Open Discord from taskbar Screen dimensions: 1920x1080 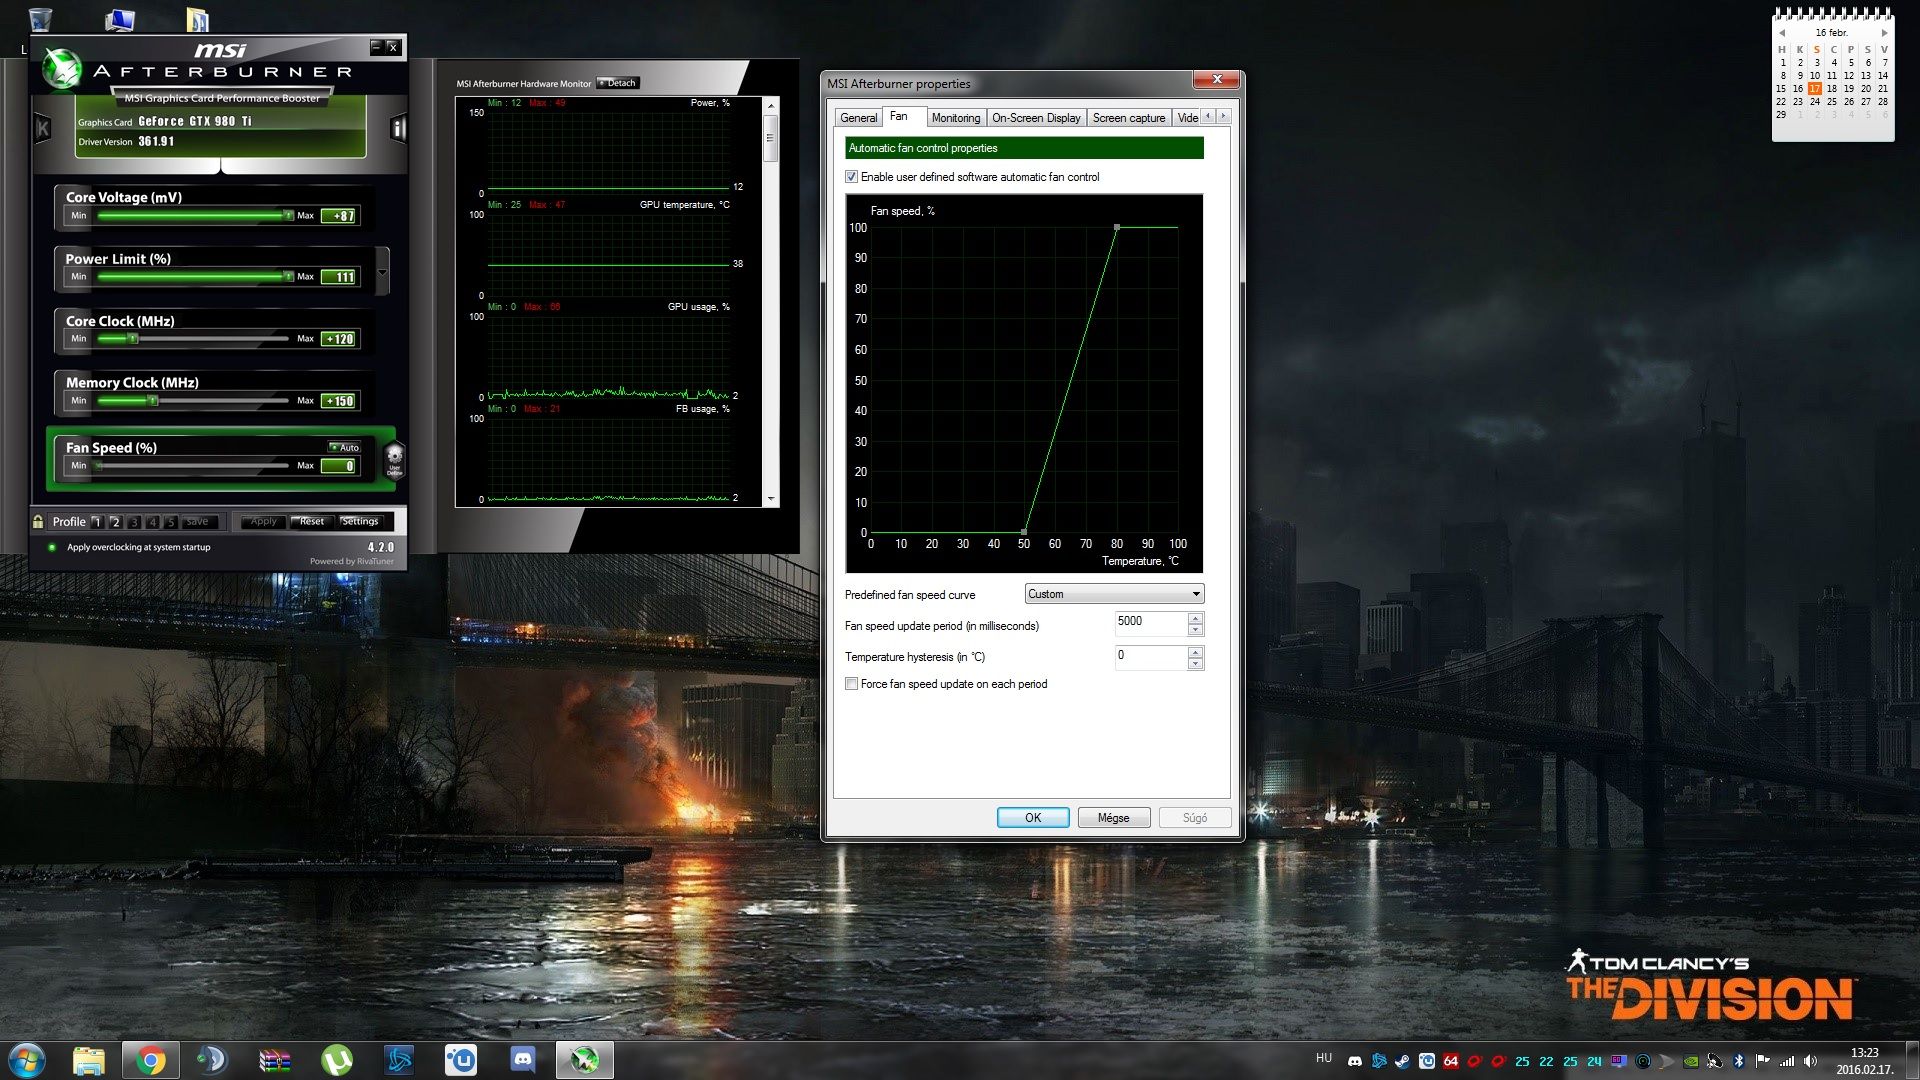pyautogui.click(x=523, y=1059)
